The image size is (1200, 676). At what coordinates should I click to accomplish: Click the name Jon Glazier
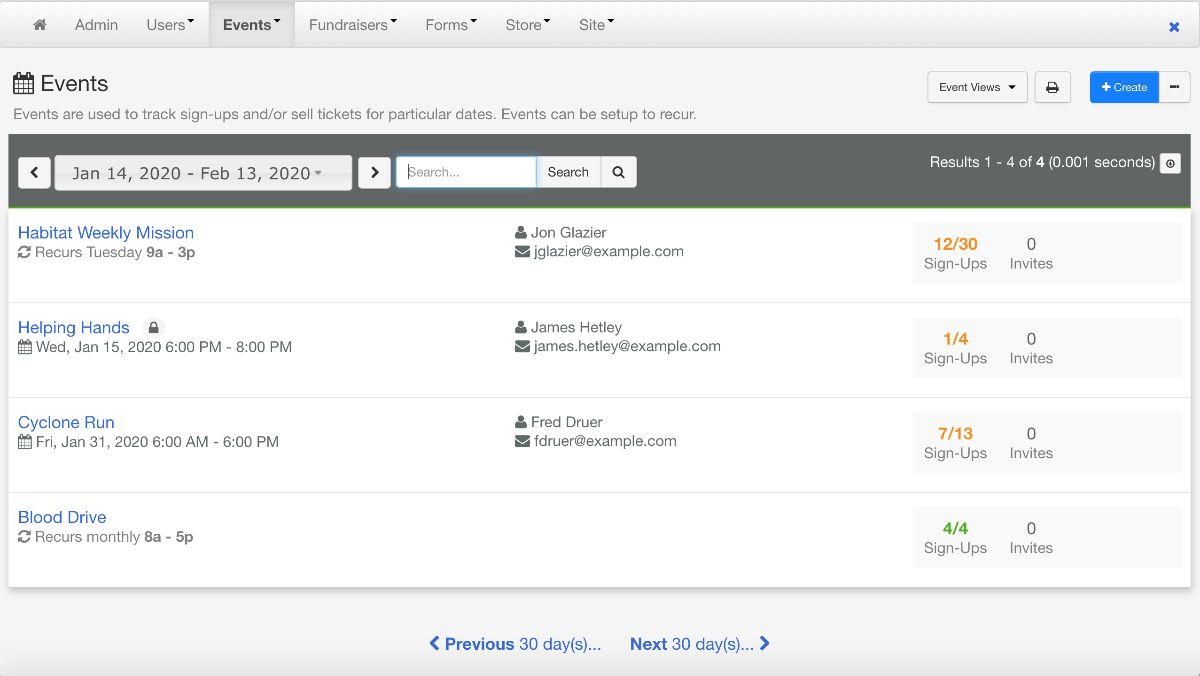click(x=569, y=233)
